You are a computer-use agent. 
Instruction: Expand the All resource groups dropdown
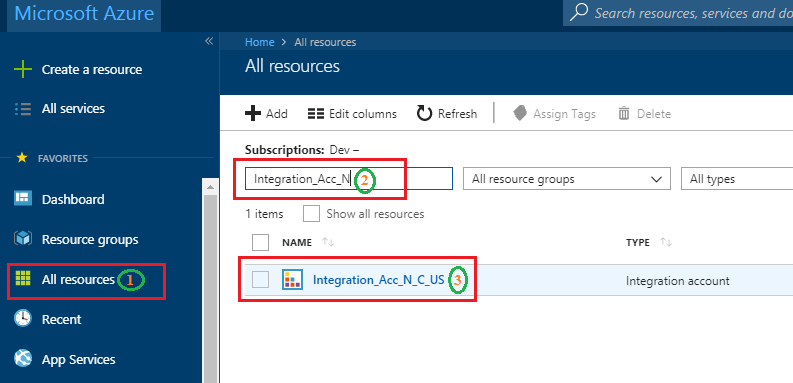click(x=567, y=179)
